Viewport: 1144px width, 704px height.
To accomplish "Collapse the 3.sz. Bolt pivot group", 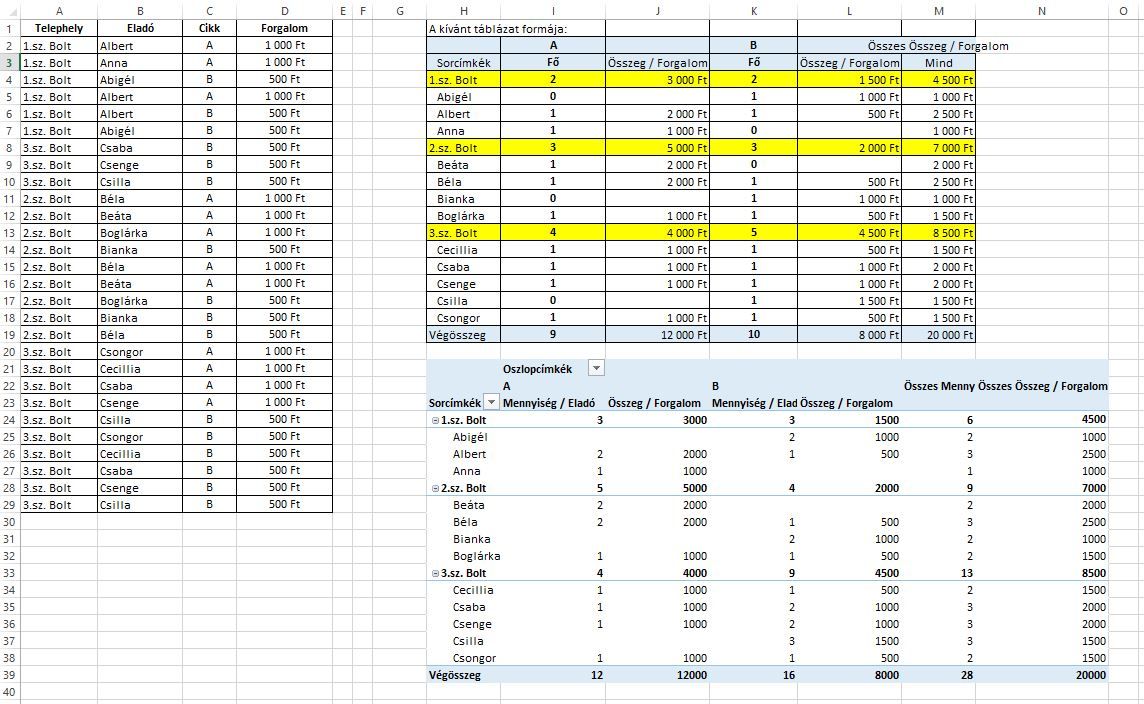I will coord(436,573).
